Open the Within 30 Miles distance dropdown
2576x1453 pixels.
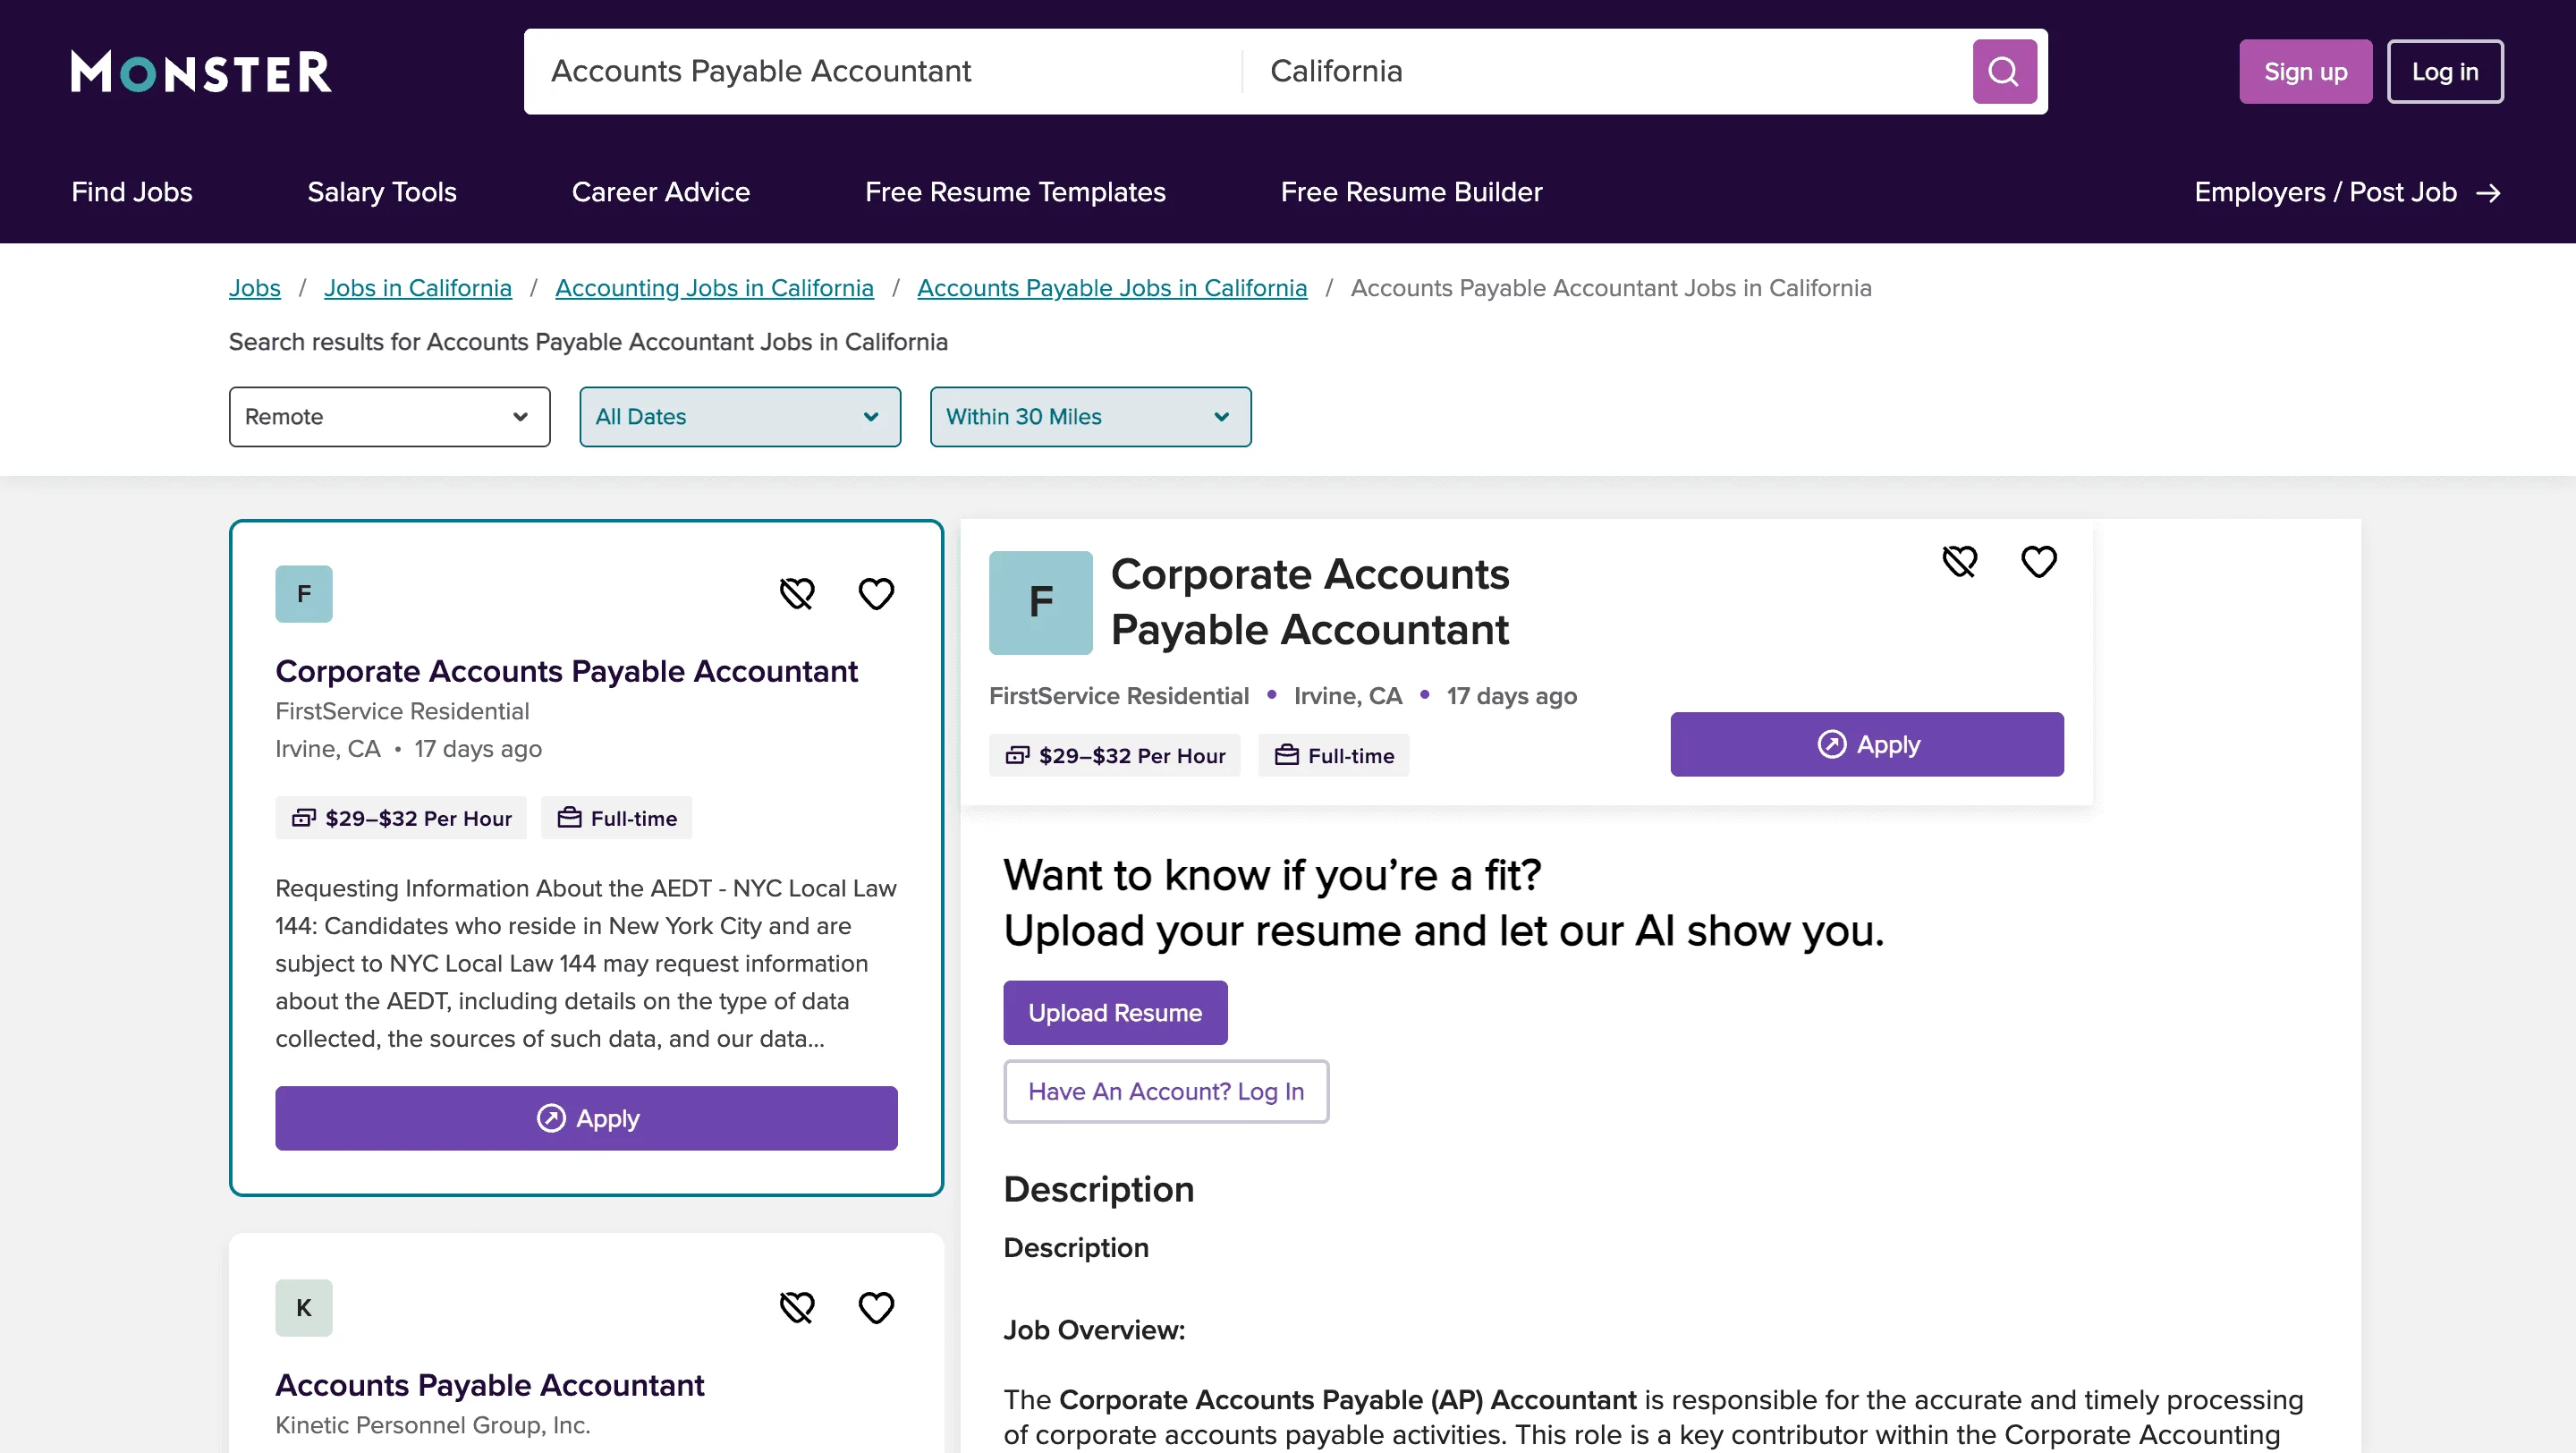point(1090,417)
